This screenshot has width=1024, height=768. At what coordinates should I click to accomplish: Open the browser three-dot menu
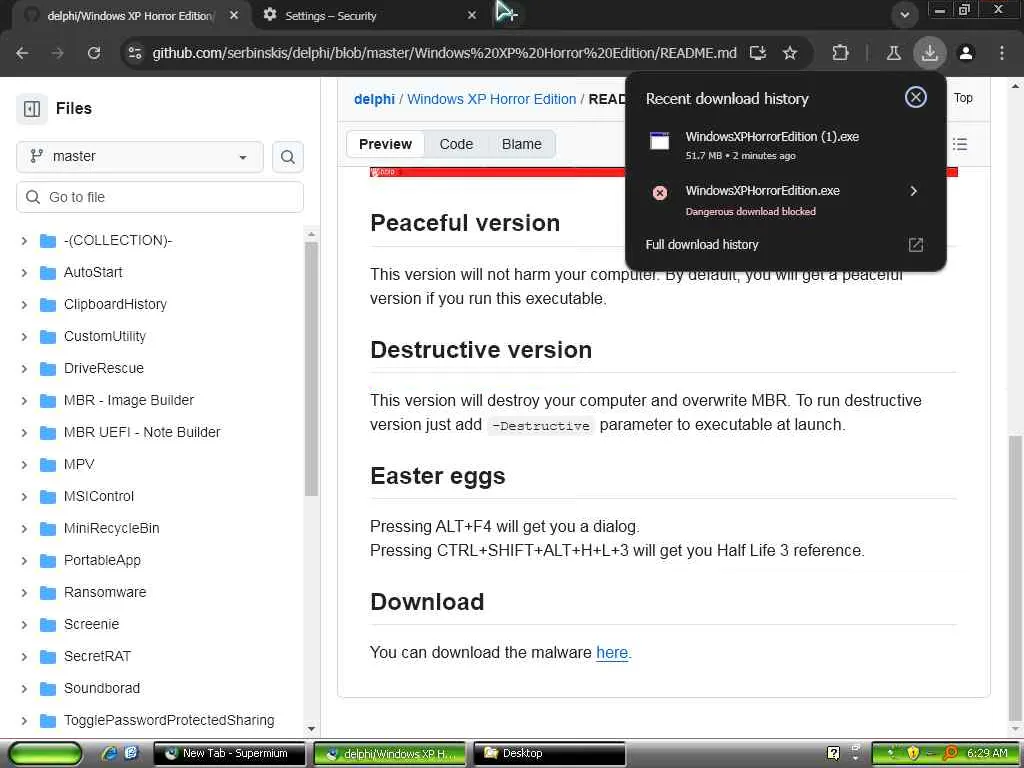1002,53
